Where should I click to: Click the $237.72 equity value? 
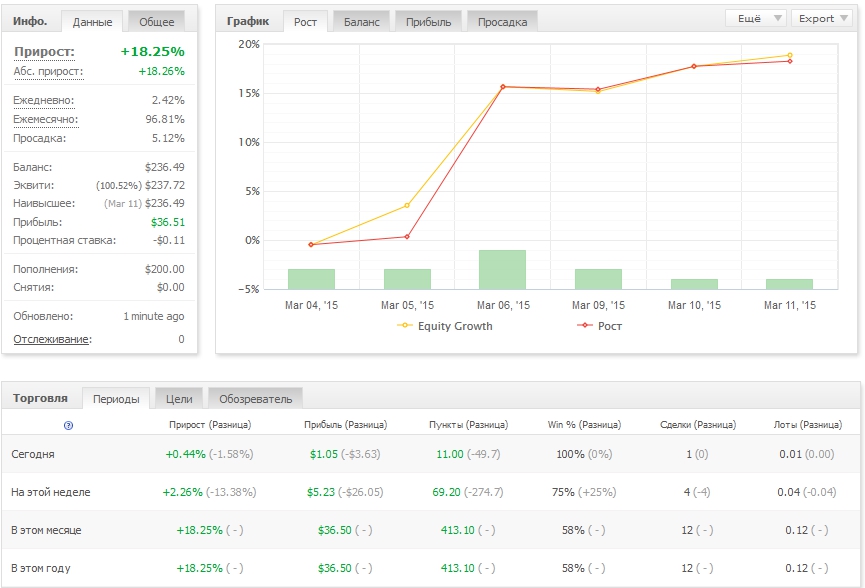[x=165, y=185]
